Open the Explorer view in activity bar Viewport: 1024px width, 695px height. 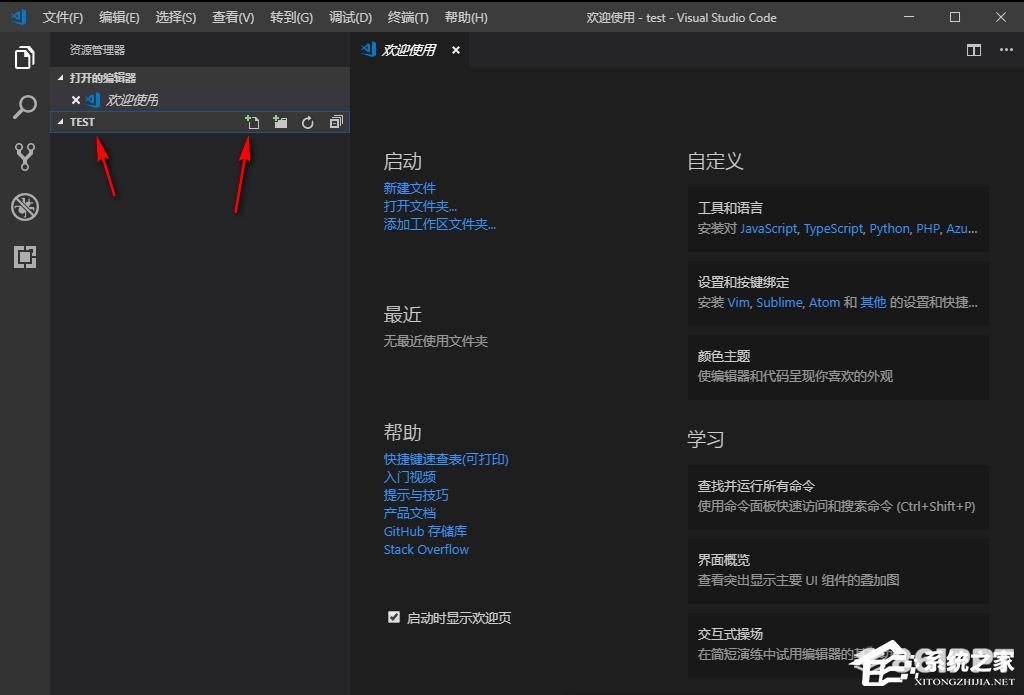25,57
